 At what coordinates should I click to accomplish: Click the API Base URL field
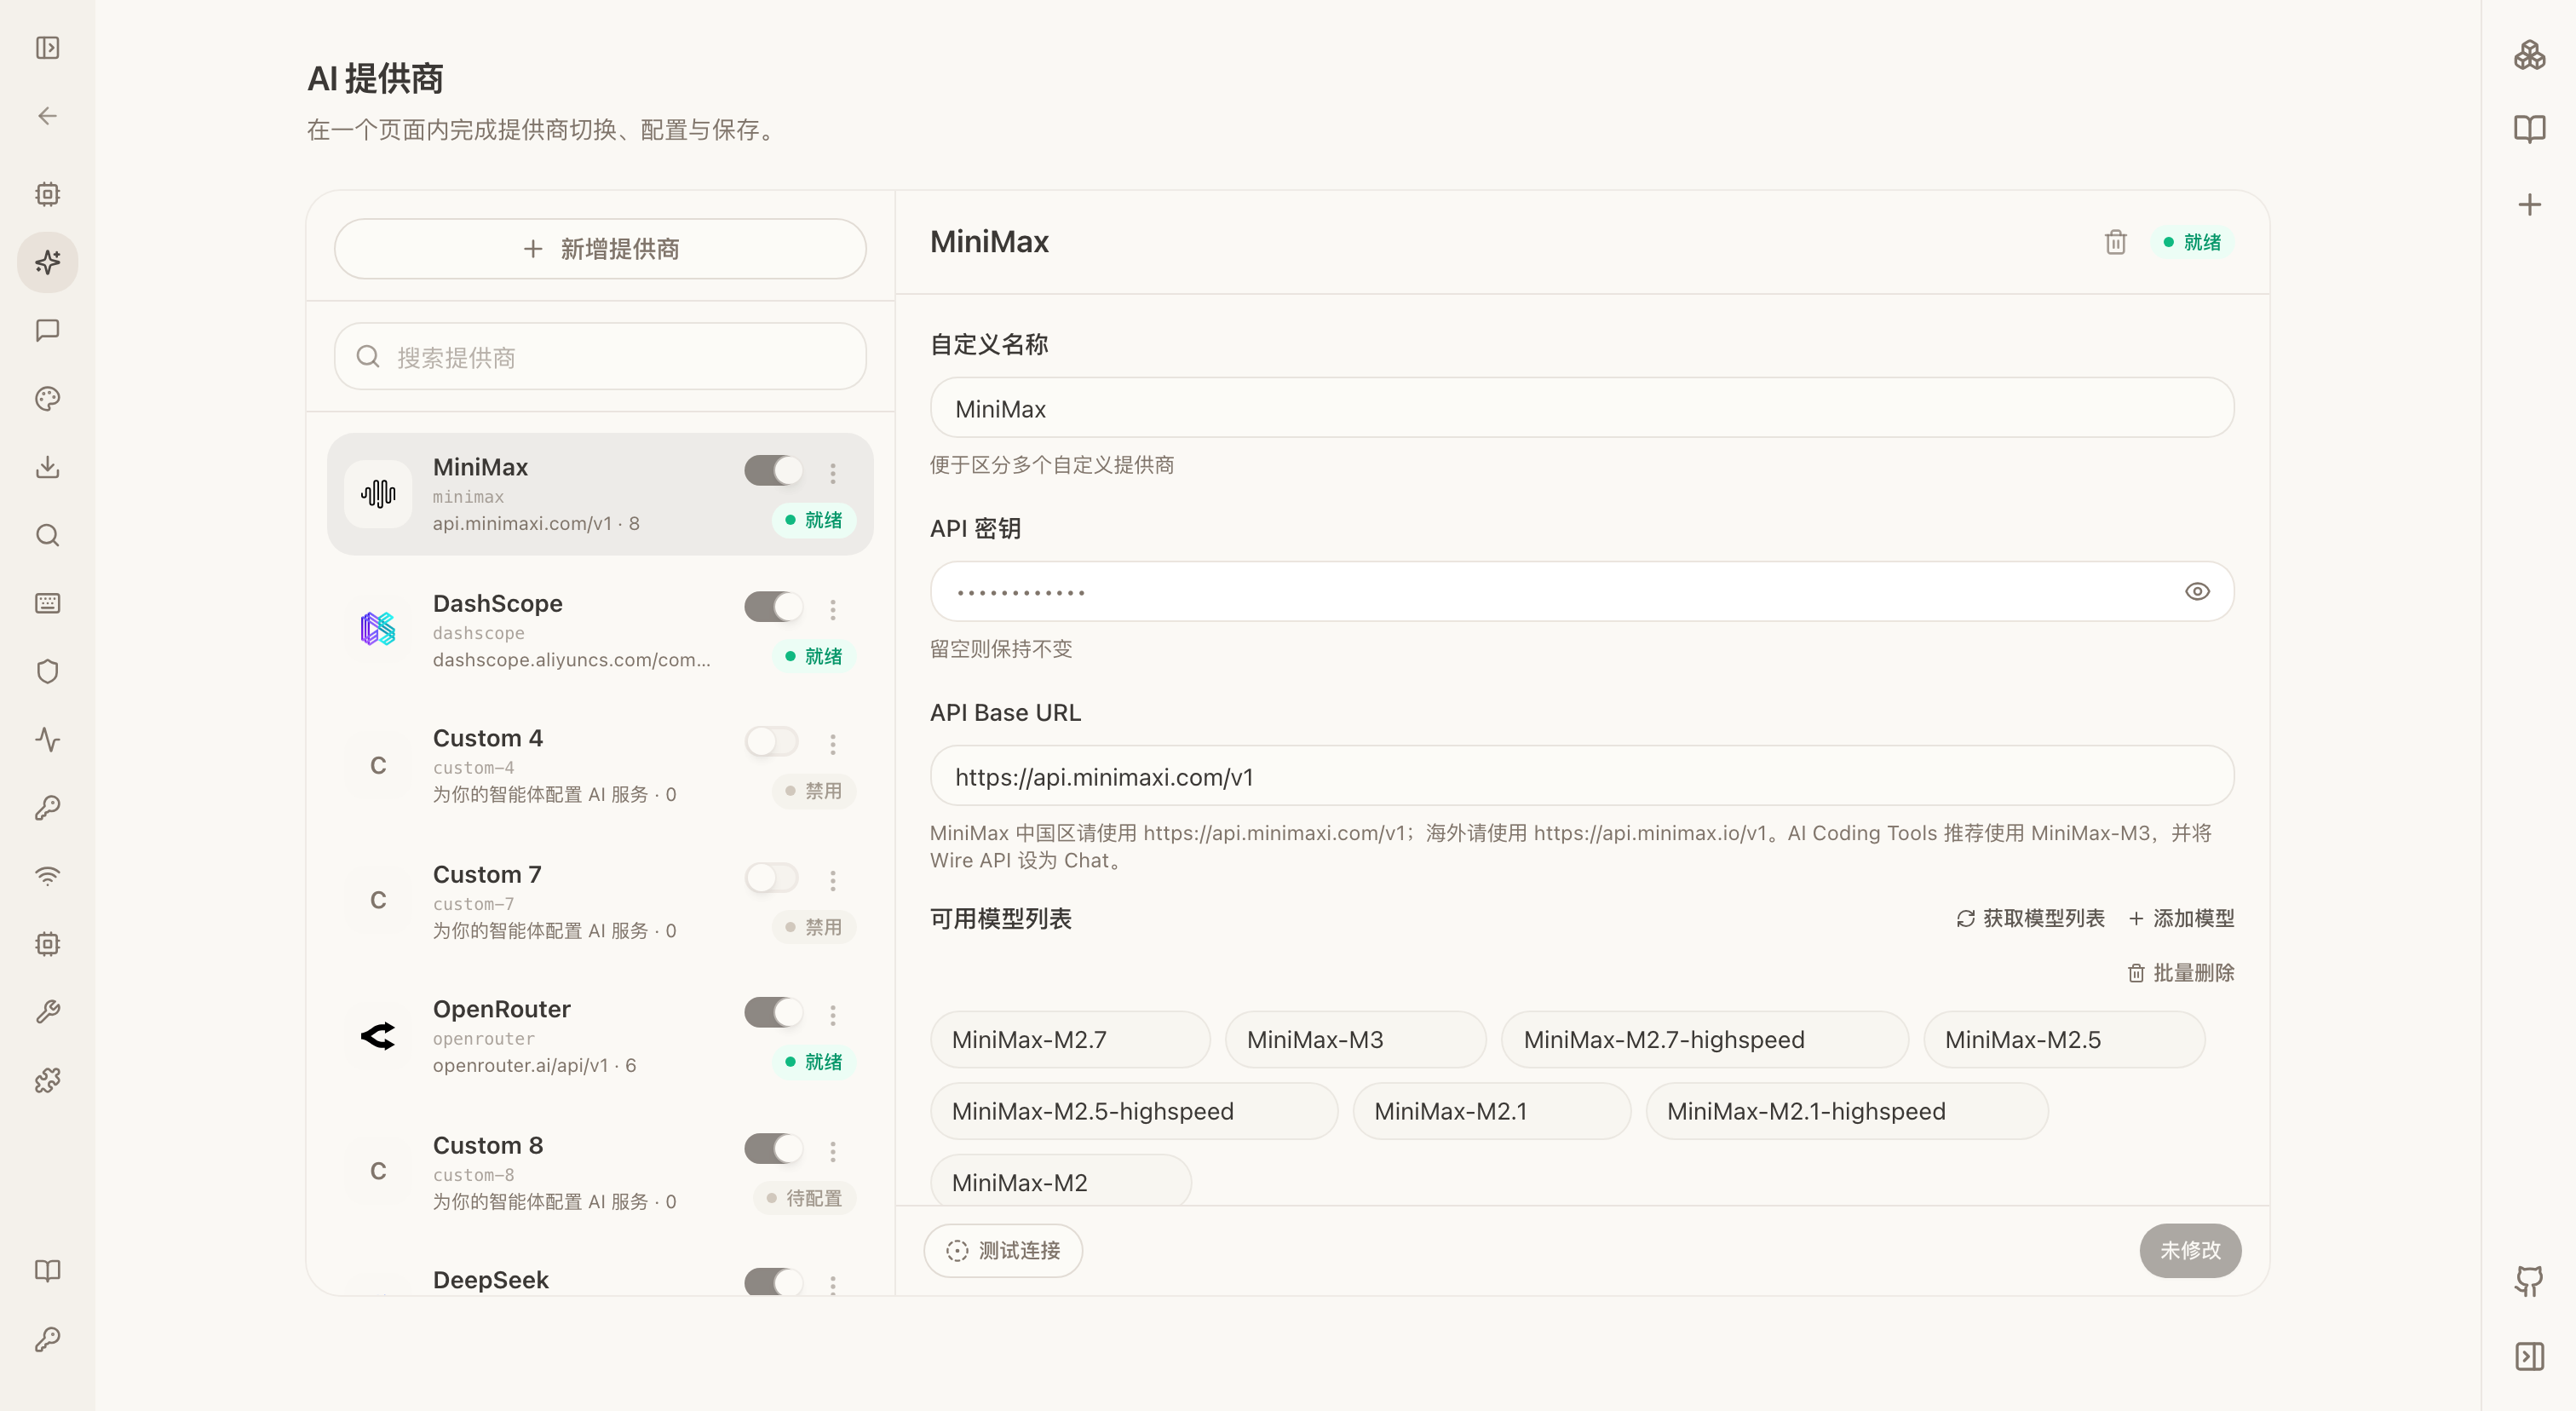pos(1582,776)
